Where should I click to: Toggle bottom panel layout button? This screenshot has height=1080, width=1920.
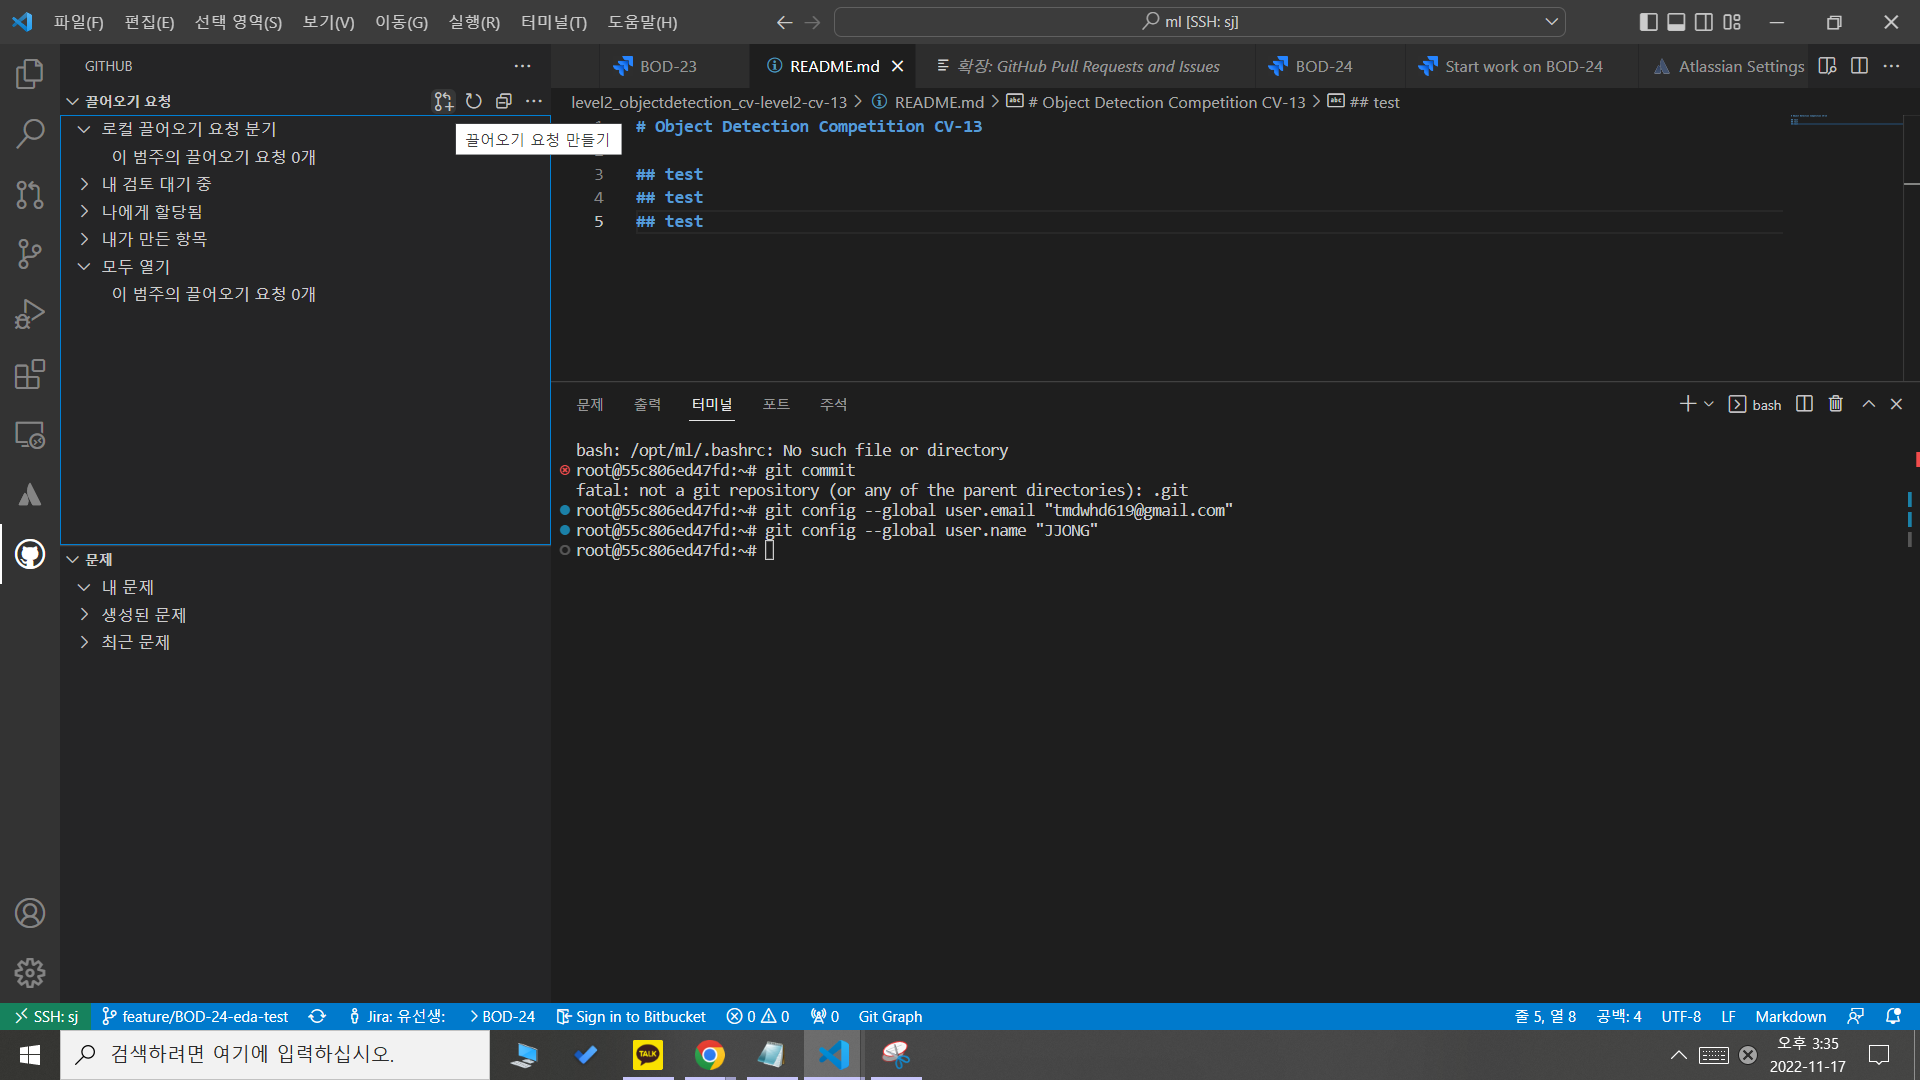(x=1676, y=22)
